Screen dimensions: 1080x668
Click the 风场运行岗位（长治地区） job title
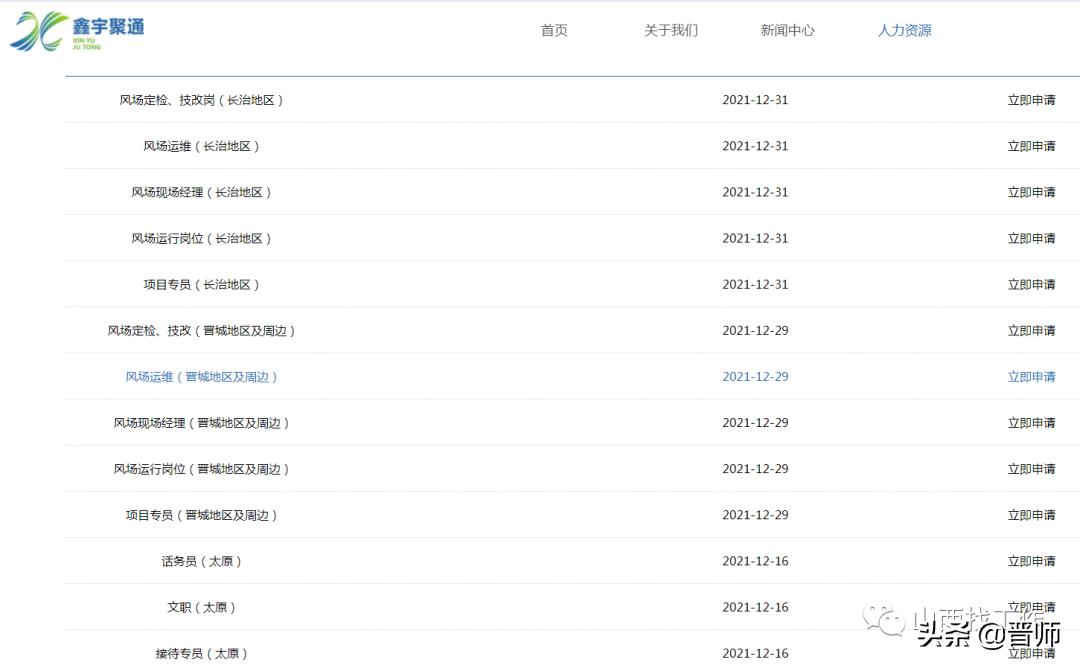click(194, 238)
